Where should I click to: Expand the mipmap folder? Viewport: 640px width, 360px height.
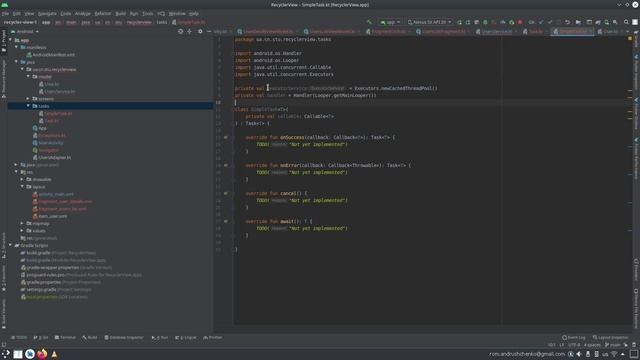pyautogui.click(x=22, y=224)
